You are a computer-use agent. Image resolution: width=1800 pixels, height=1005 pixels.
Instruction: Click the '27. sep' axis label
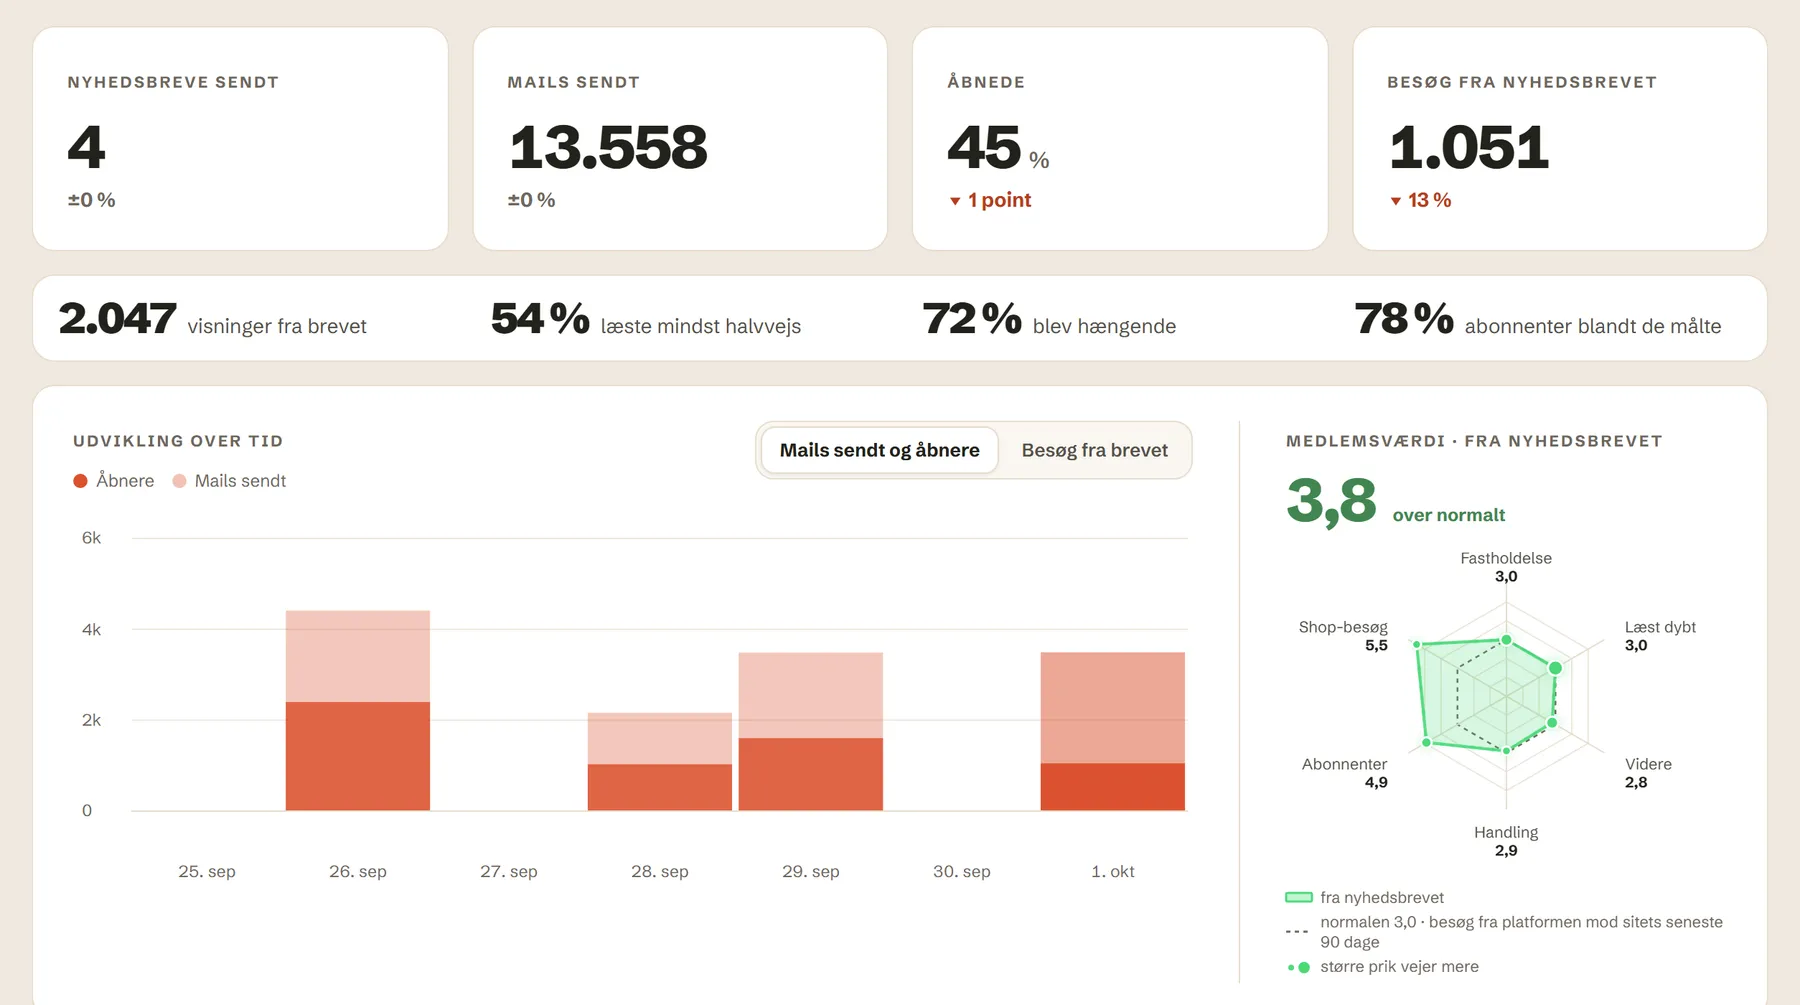(x=509, y=871)
